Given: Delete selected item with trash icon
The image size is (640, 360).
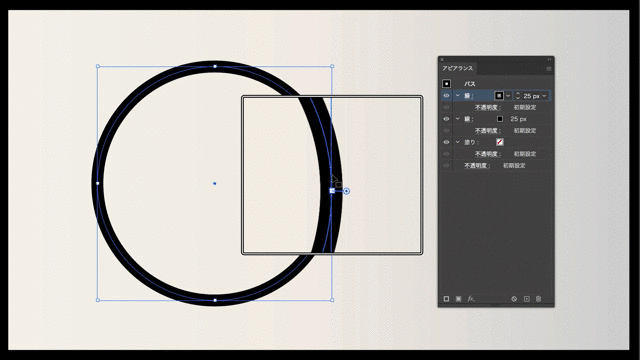Looking at the screenshot, I should (538, 299).
